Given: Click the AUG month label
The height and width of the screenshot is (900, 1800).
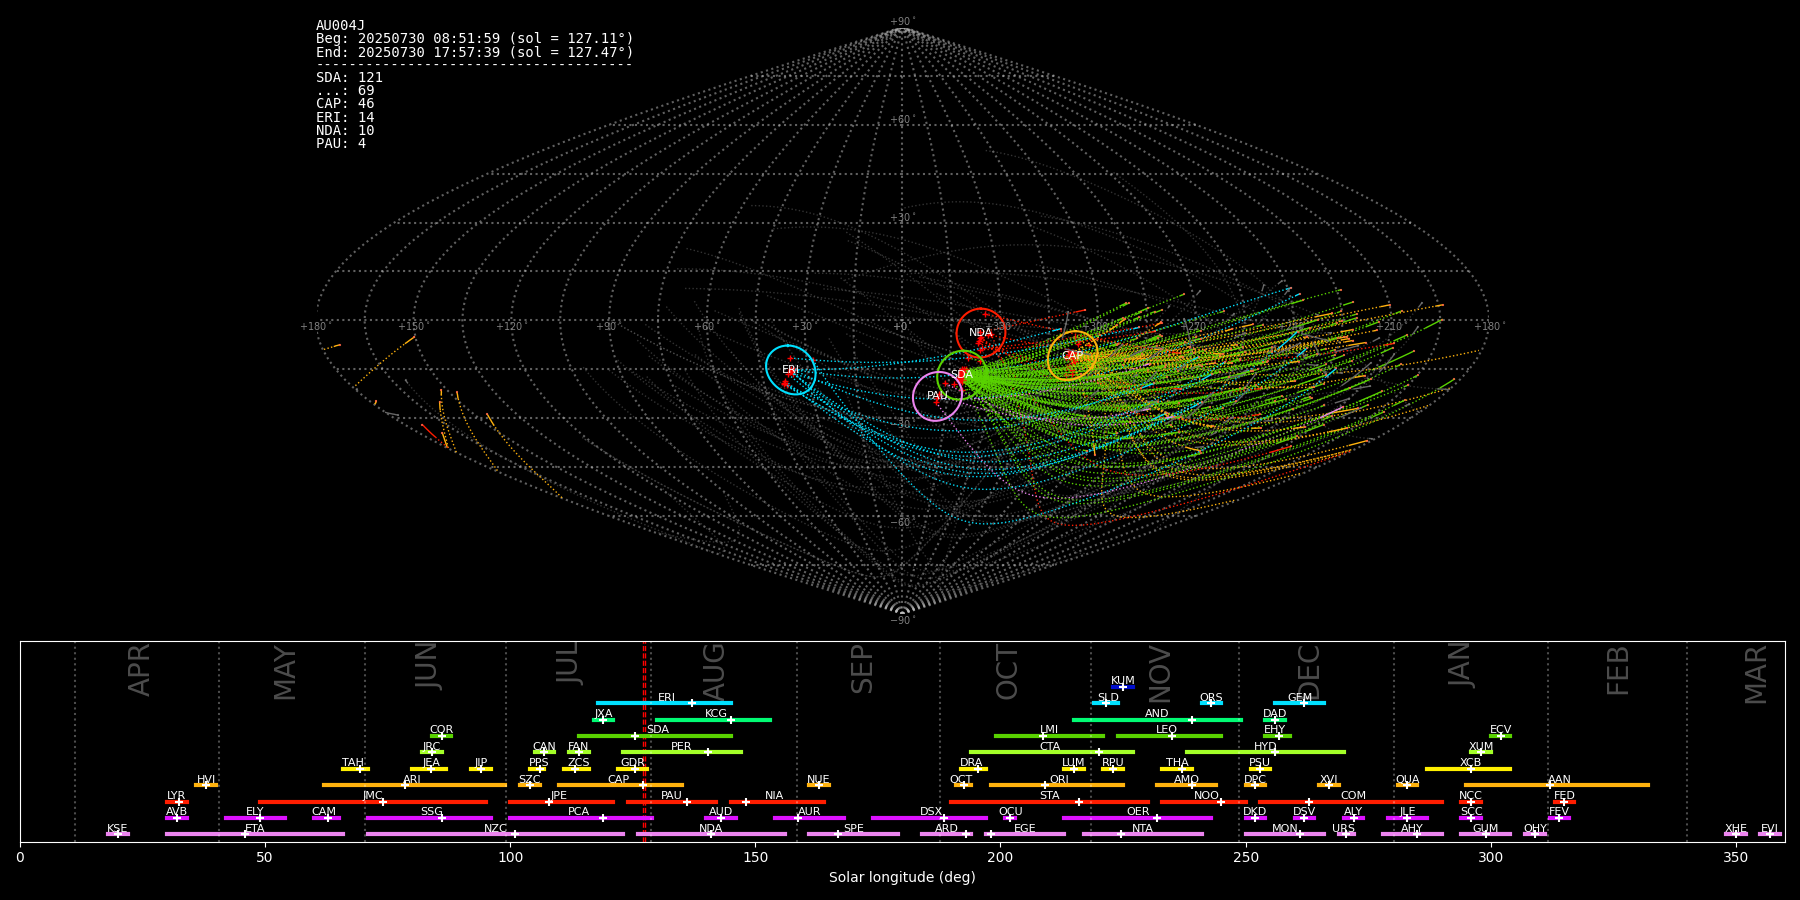Looking at the screenshot, I should point(715,672).
